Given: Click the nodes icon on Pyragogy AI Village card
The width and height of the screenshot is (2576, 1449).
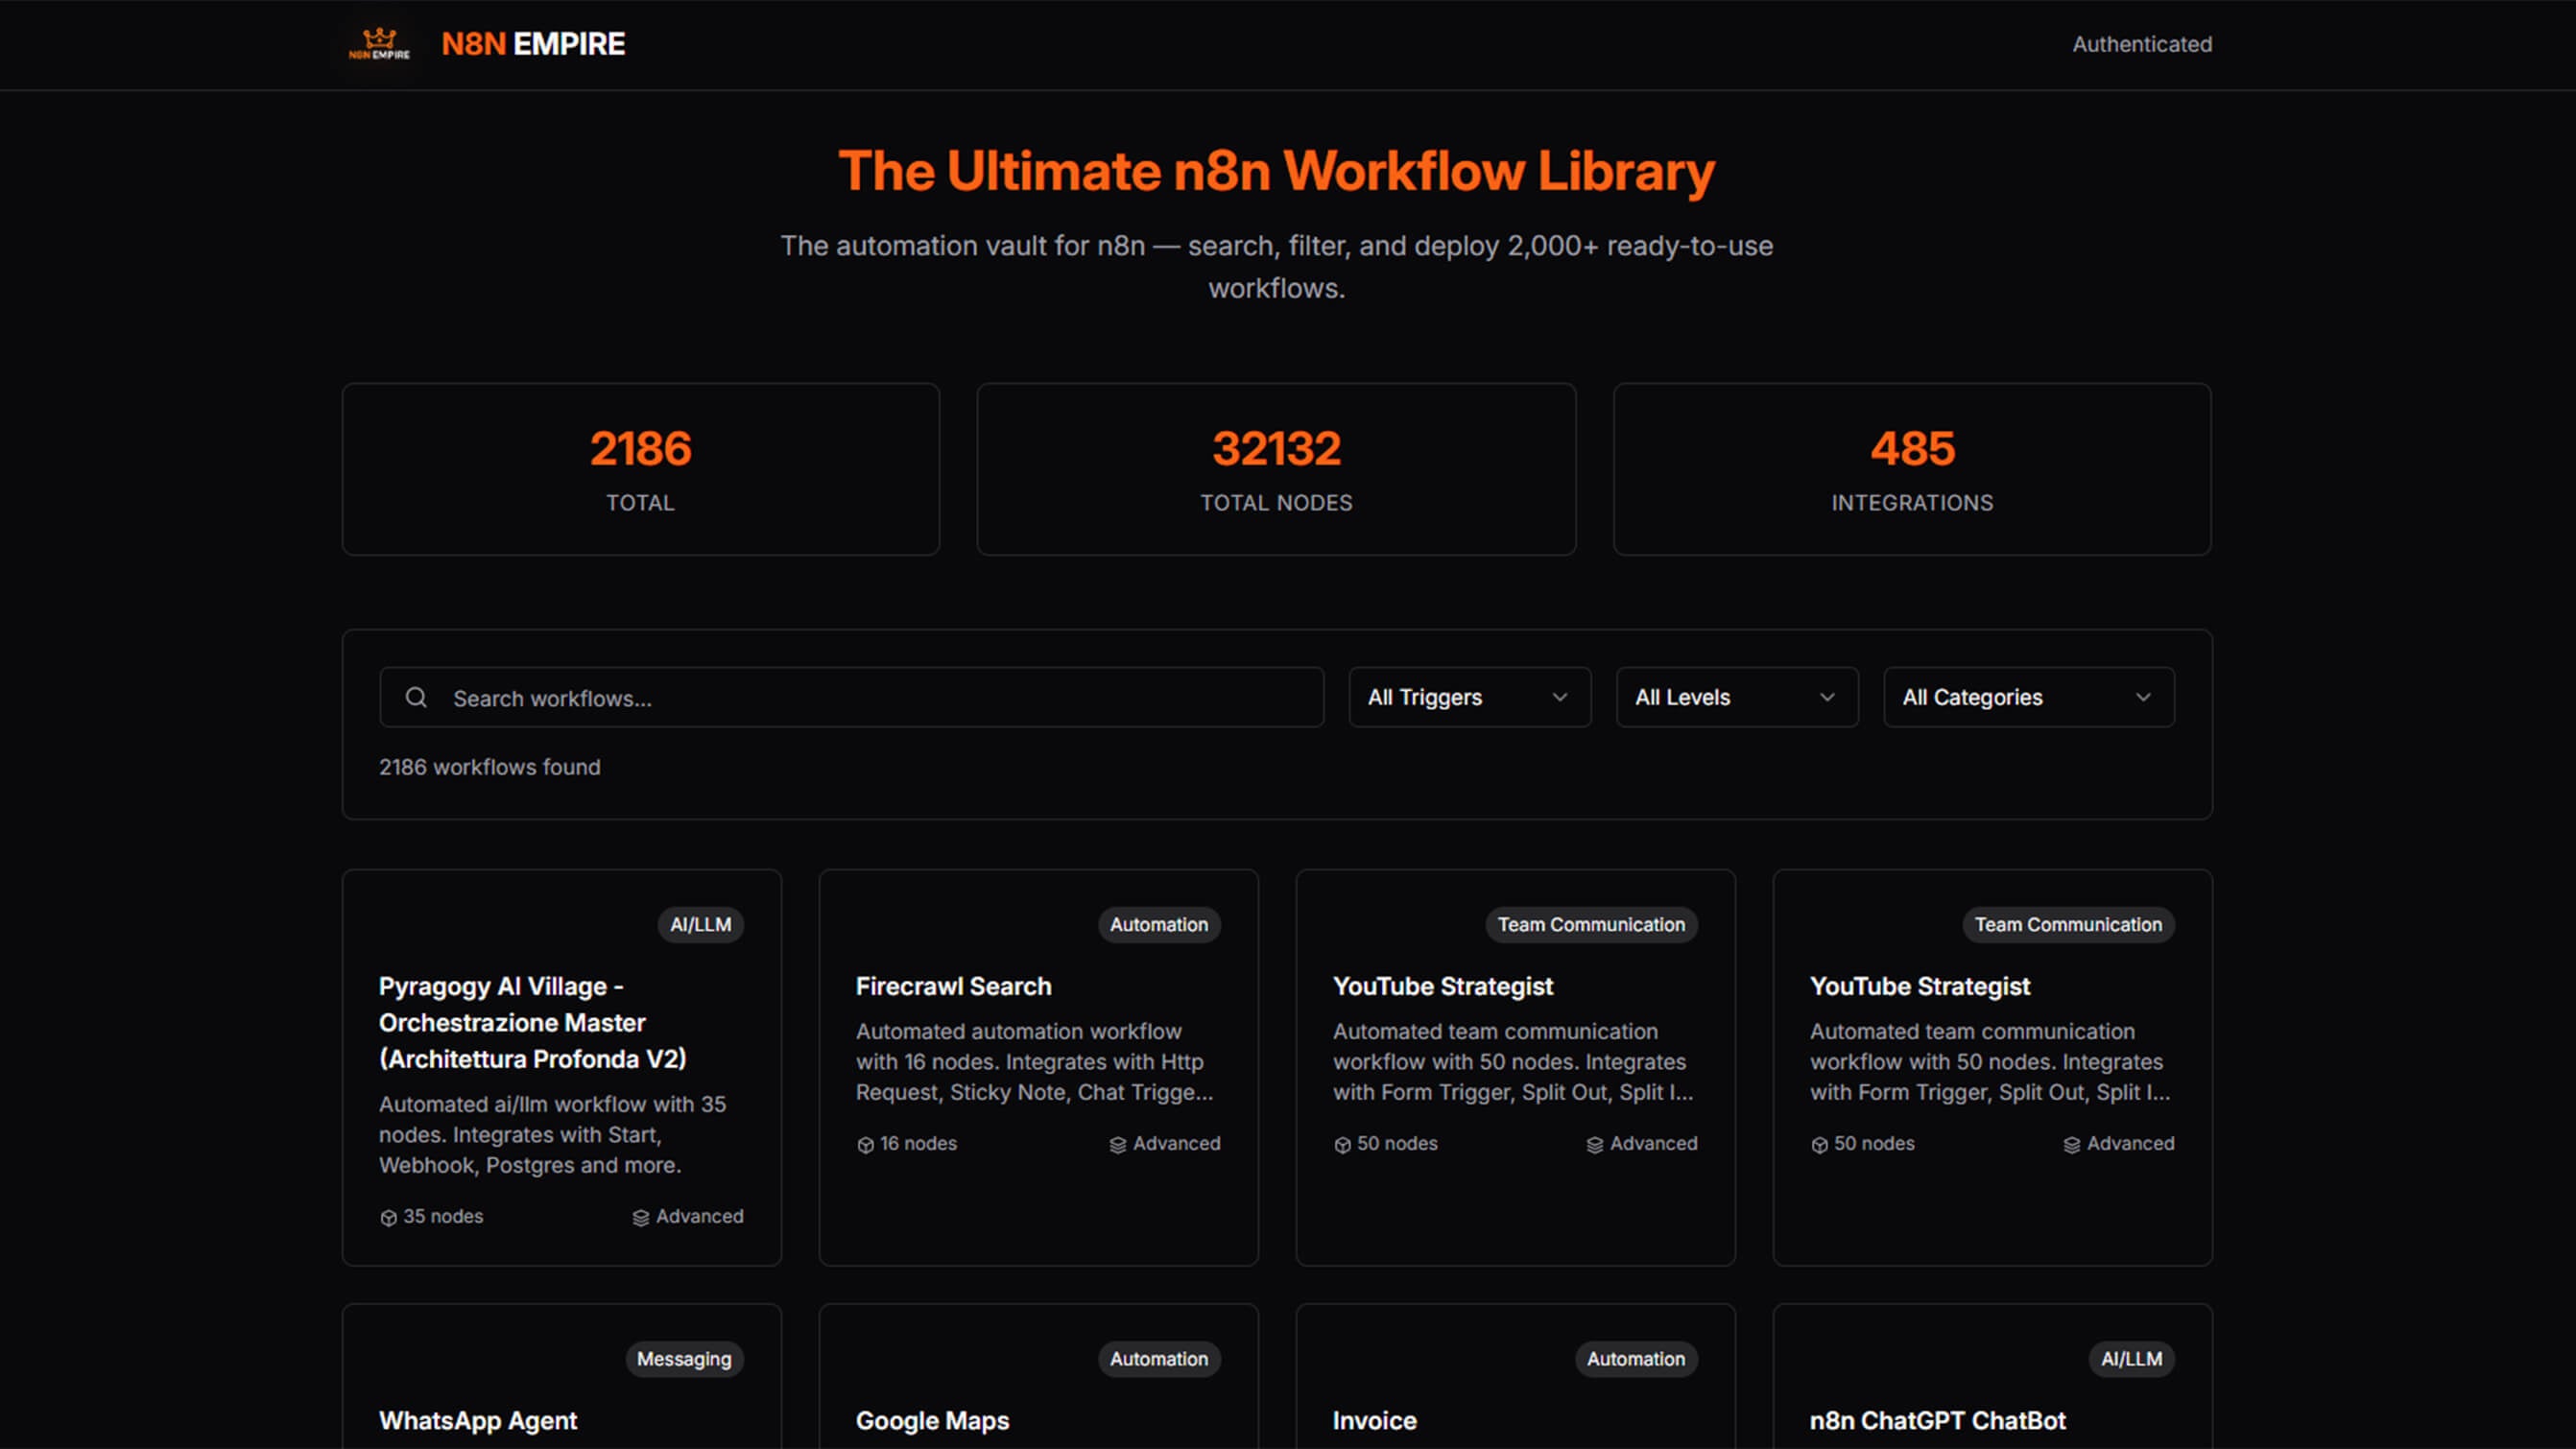Looking at the screenshot, I should coord(389,1217).
